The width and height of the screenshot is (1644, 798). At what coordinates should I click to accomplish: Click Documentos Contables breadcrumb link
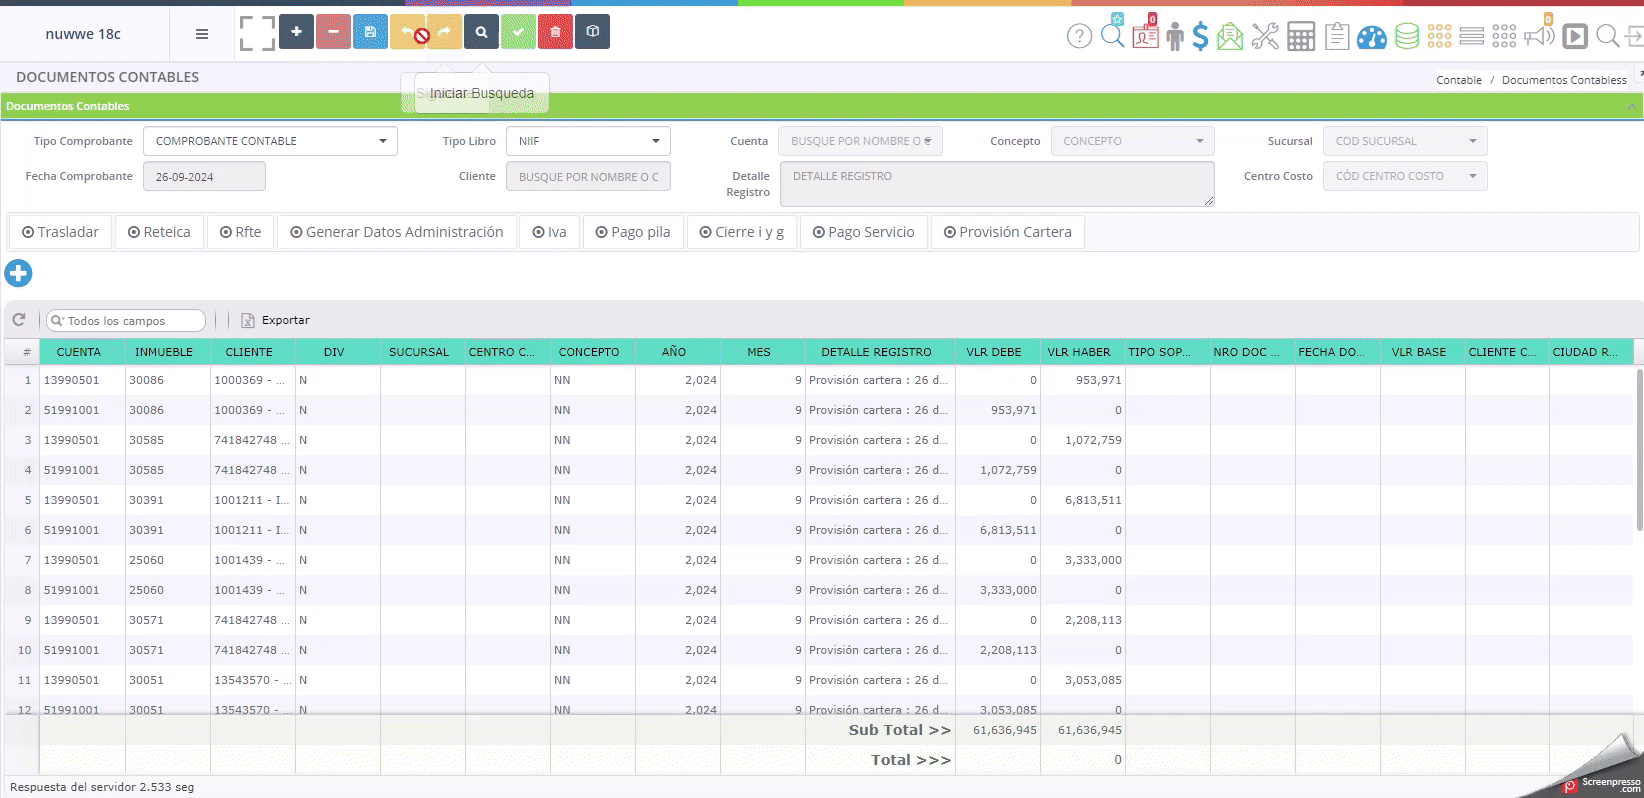1564,80
